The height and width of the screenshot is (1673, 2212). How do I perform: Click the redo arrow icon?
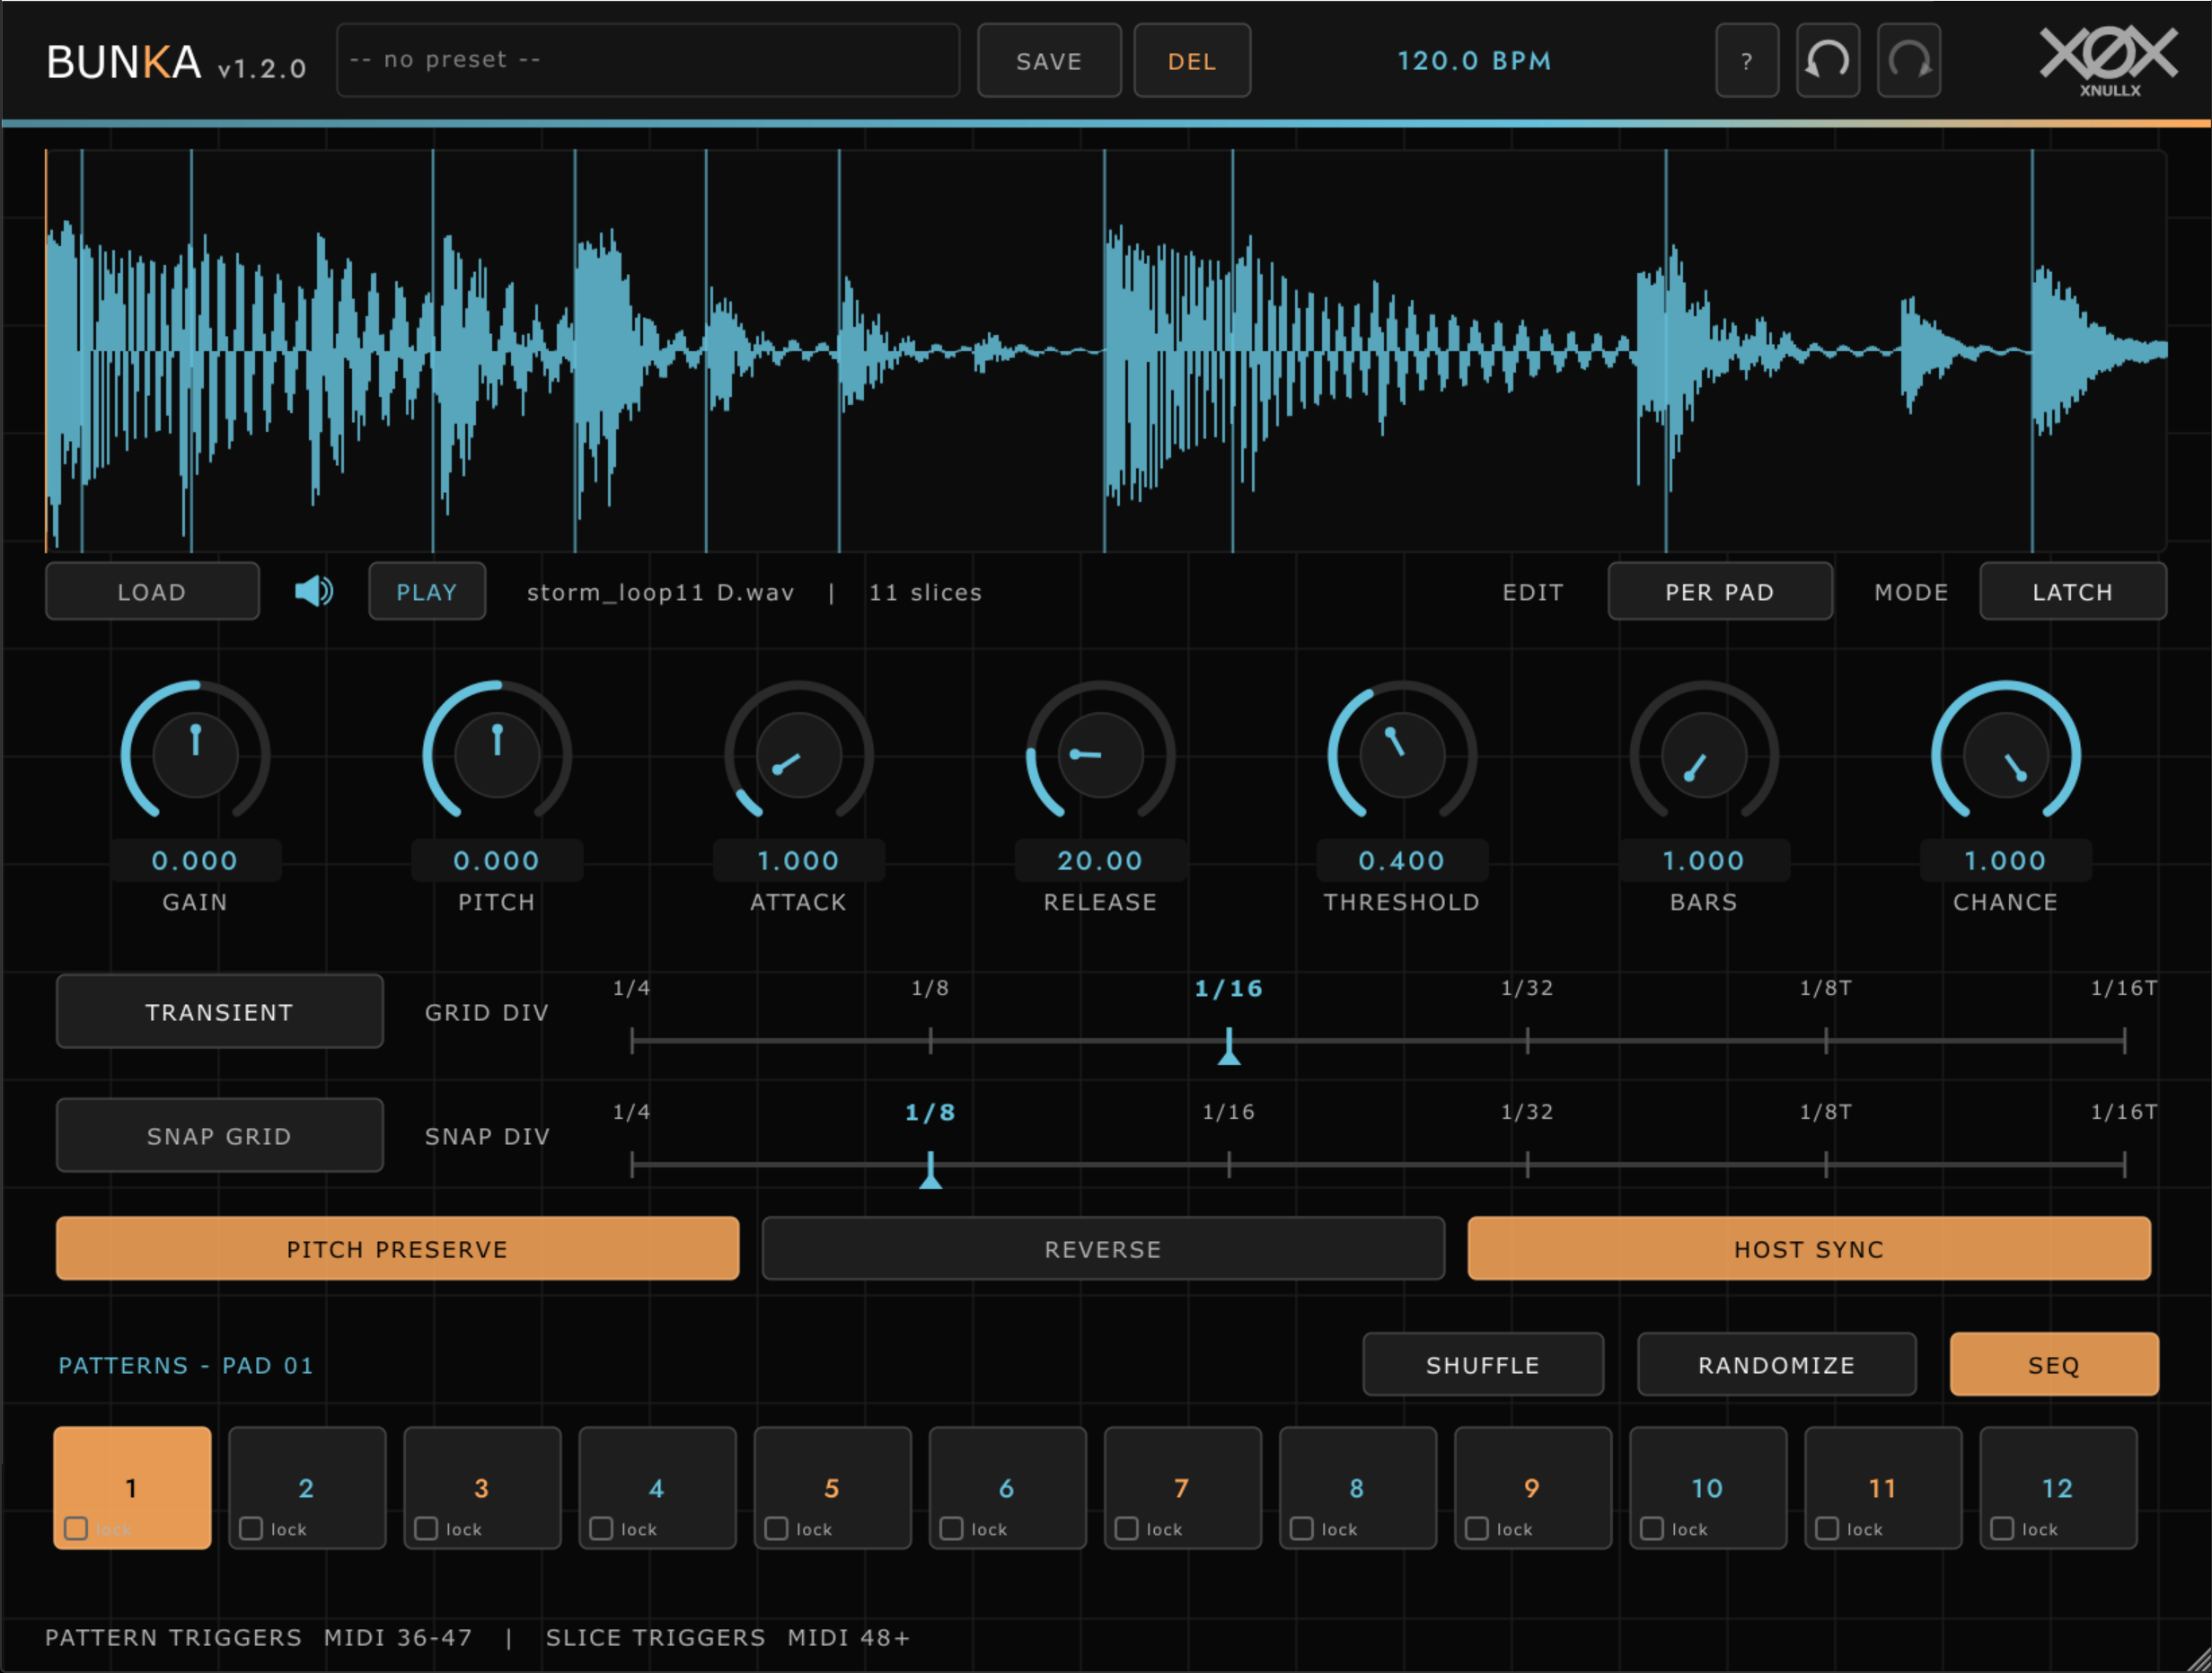point(1908,61)
